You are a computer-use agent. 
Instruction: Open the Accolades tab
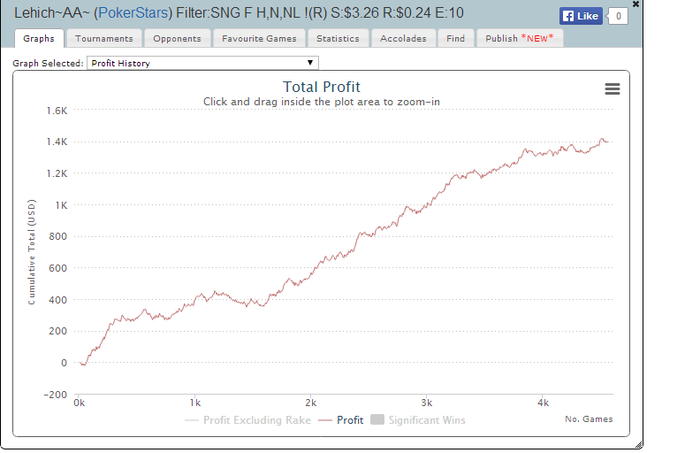[403, 38]
